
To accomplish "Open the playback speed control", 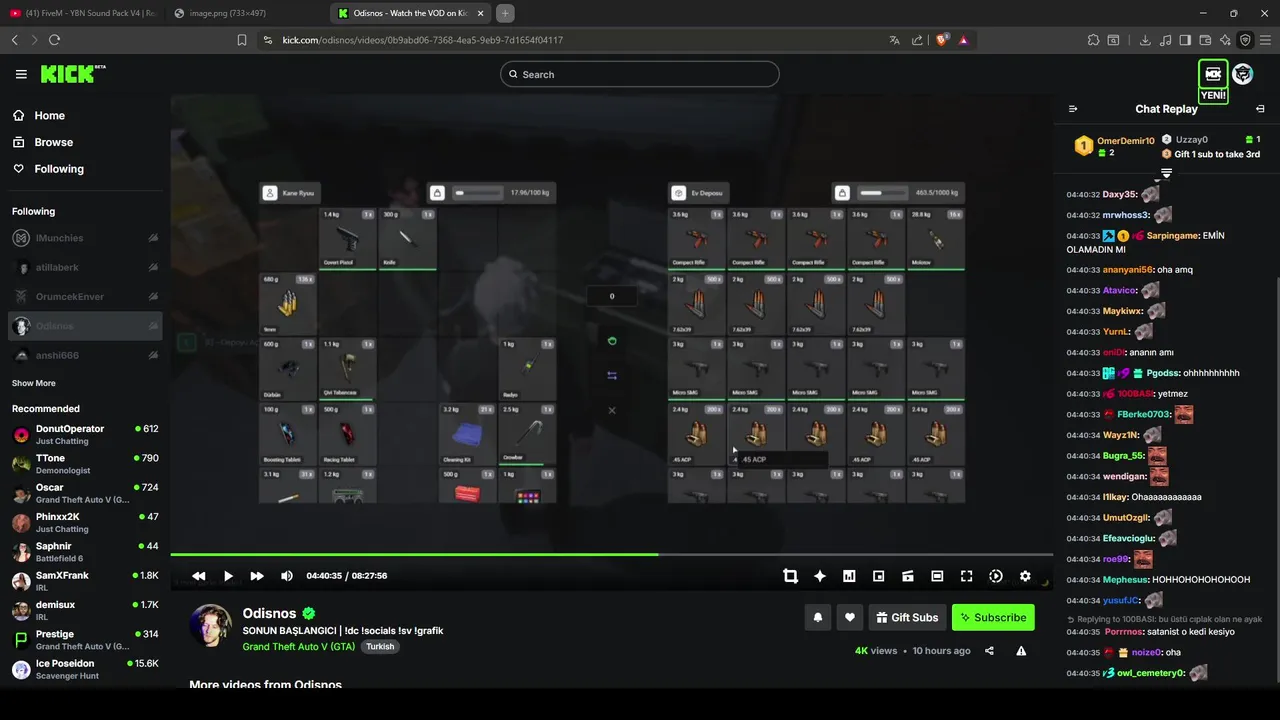I will (x=996, y=576).
